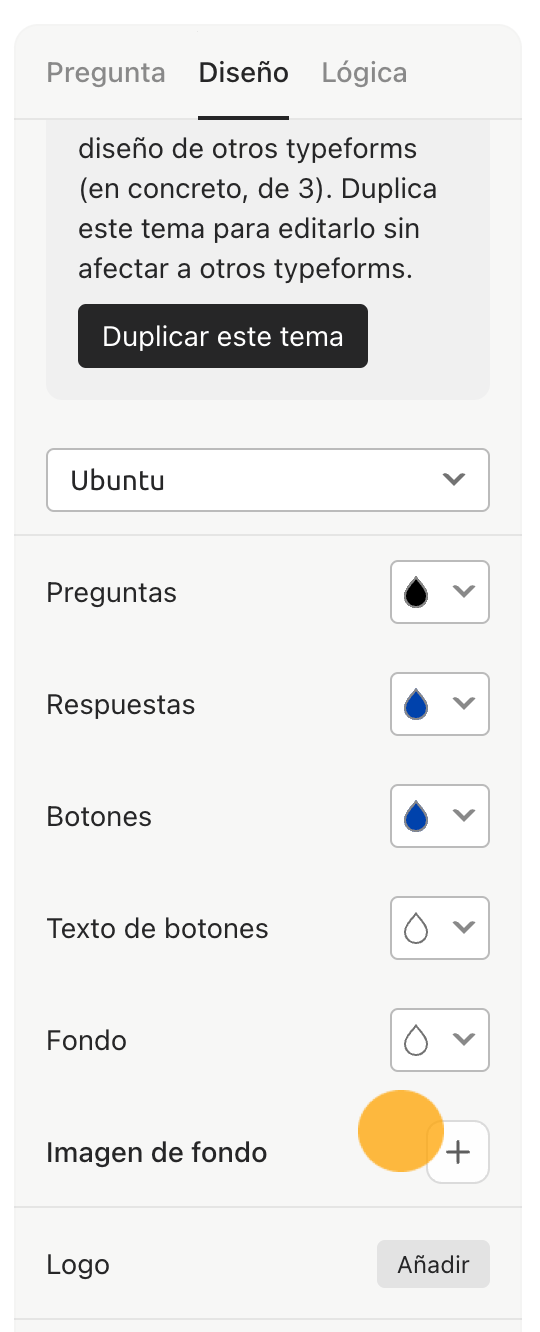The width and height of the screenshot is (540, 1332).
Task: Open the Ubuntu font dropdown
Action: (268, 480)
